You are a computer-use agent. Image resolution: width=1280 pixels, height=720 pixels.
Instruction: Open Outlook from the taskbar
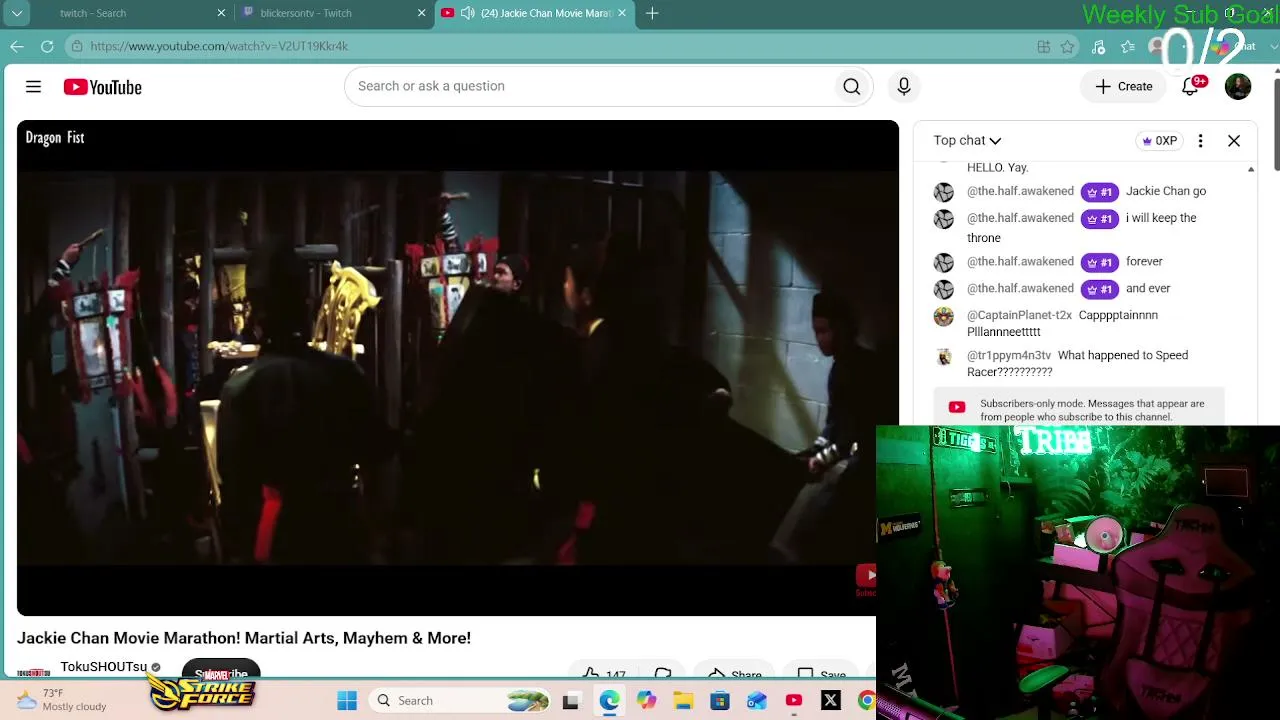[757, 701]
